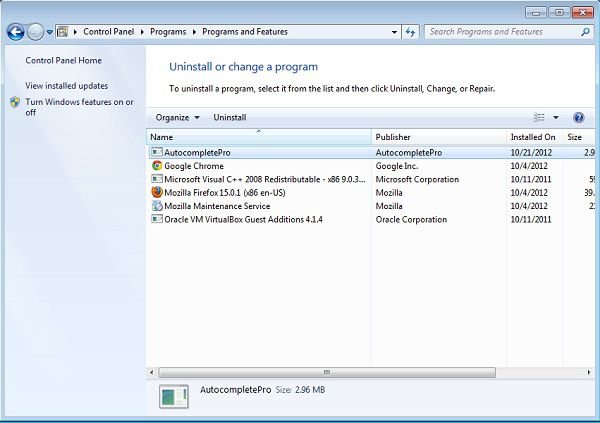Click the 2.96 MB size in details pane
600x423 pixels.
(310, 390)
